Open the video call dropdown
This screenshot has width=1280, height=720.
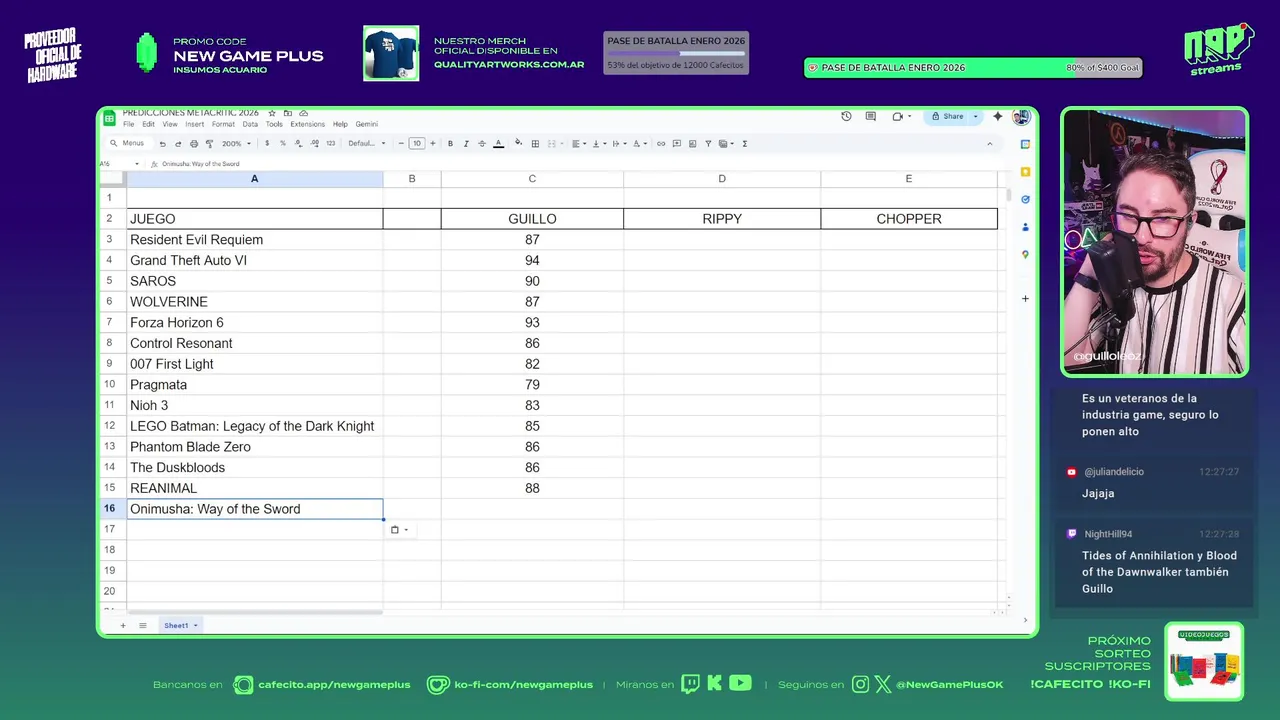pyautogui.click(x=910, y=116)
